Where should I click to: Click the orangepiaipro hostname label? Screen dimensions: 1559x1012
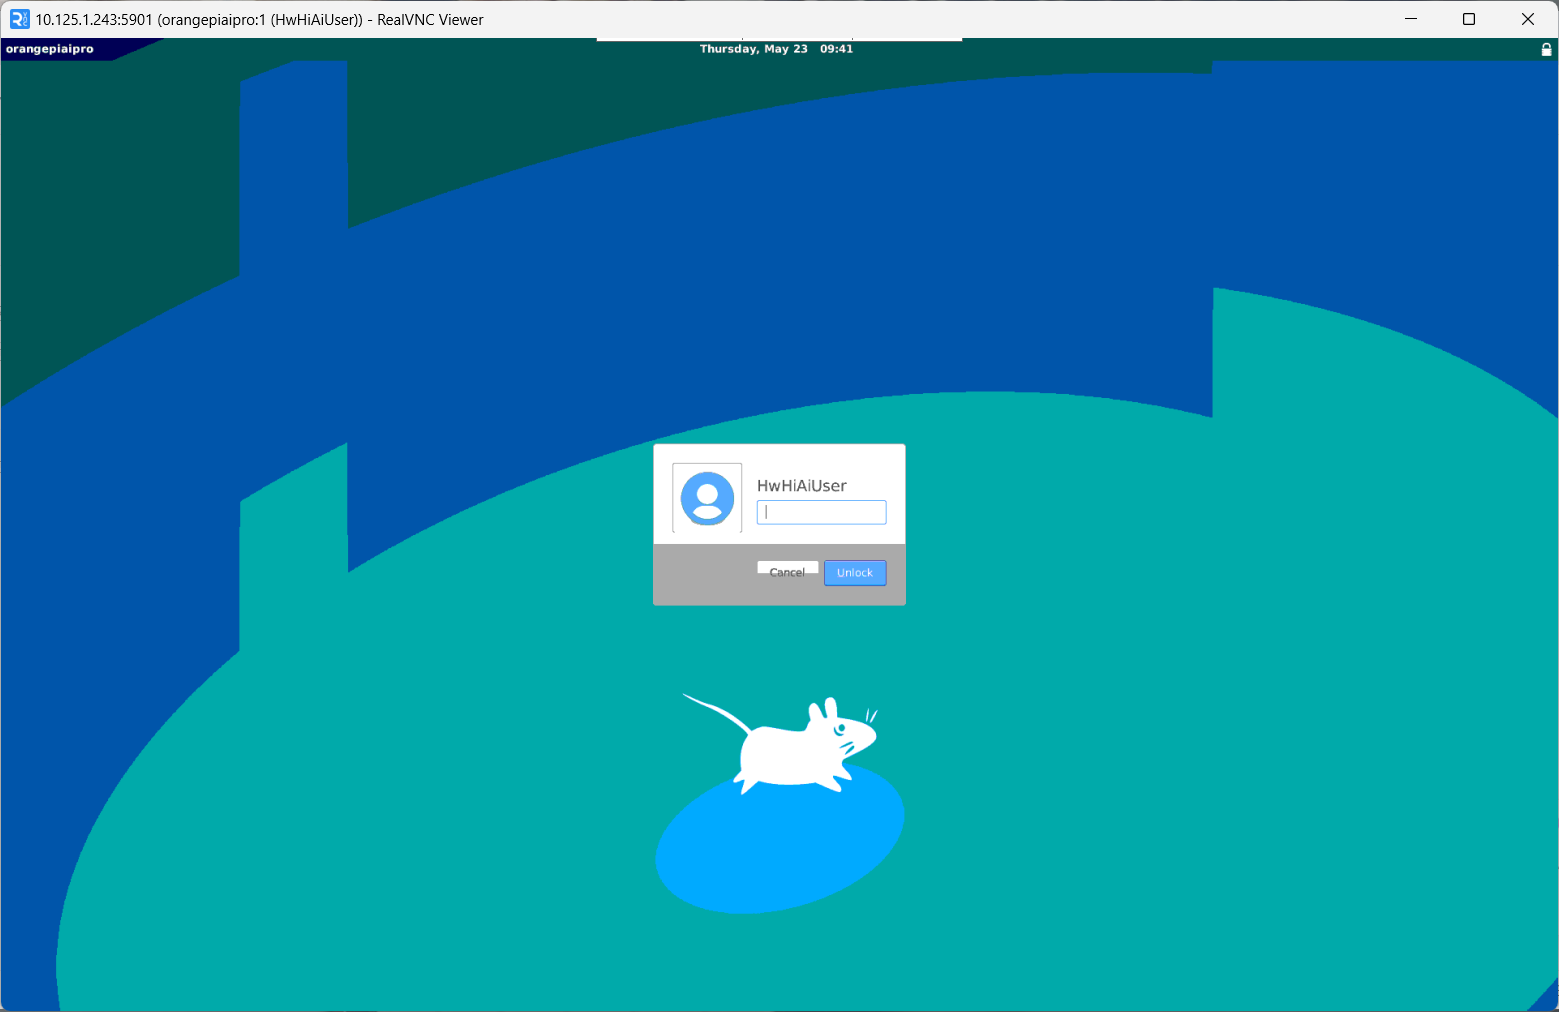50,49
